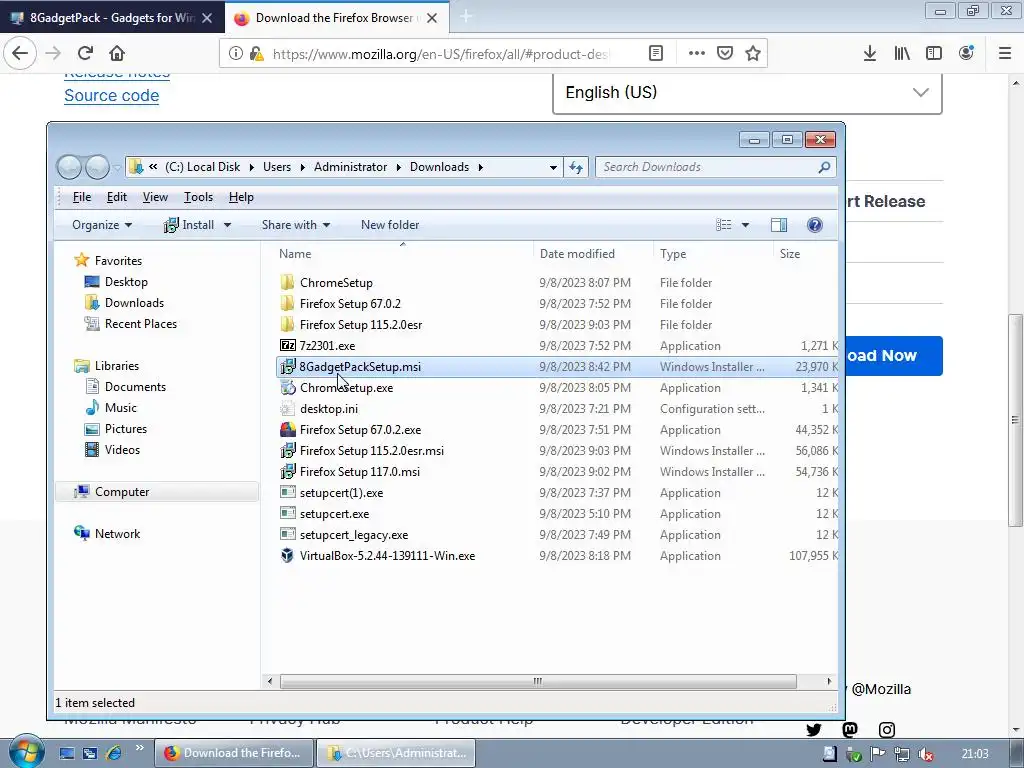Click the Windows Start orb
Viewport: 1024px width, 768px height.
tap(26, 752)
